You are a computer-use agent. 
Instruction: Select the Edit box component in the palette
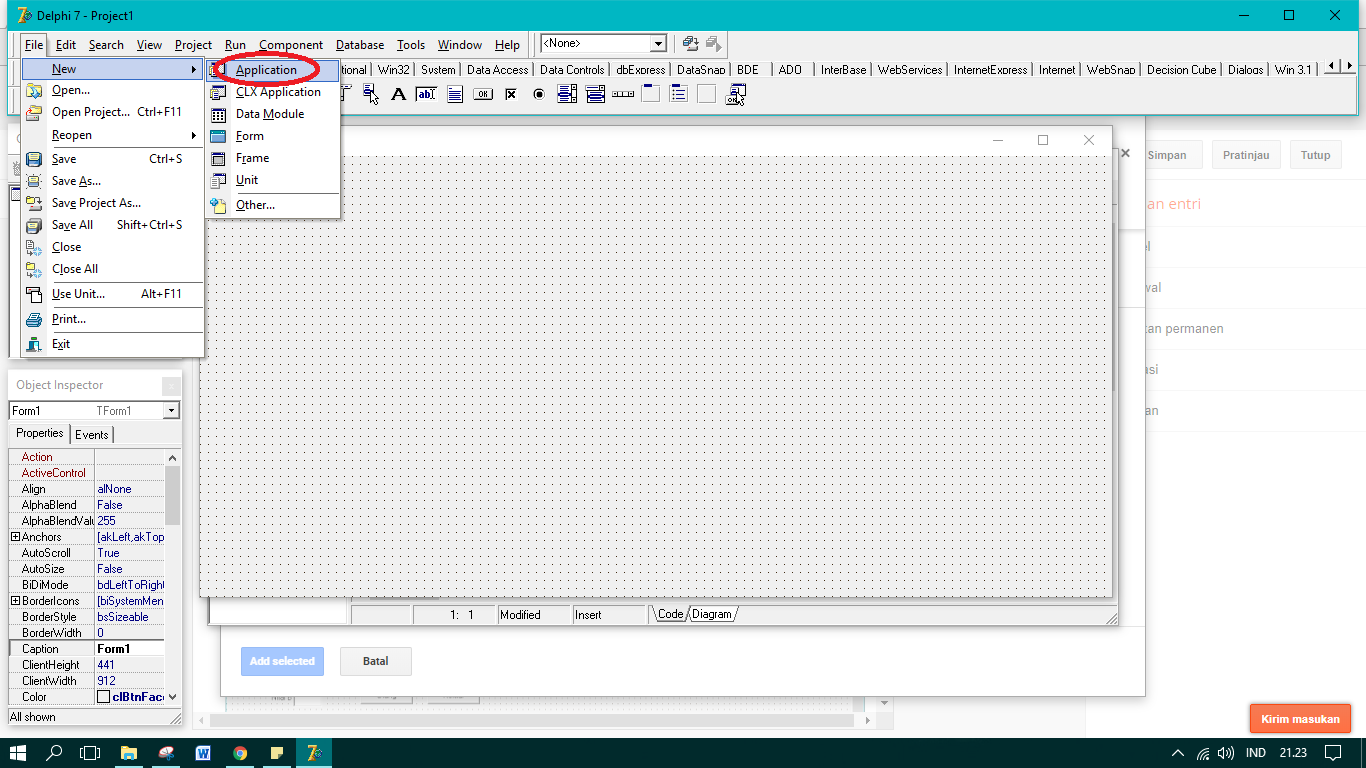[426, 94]
